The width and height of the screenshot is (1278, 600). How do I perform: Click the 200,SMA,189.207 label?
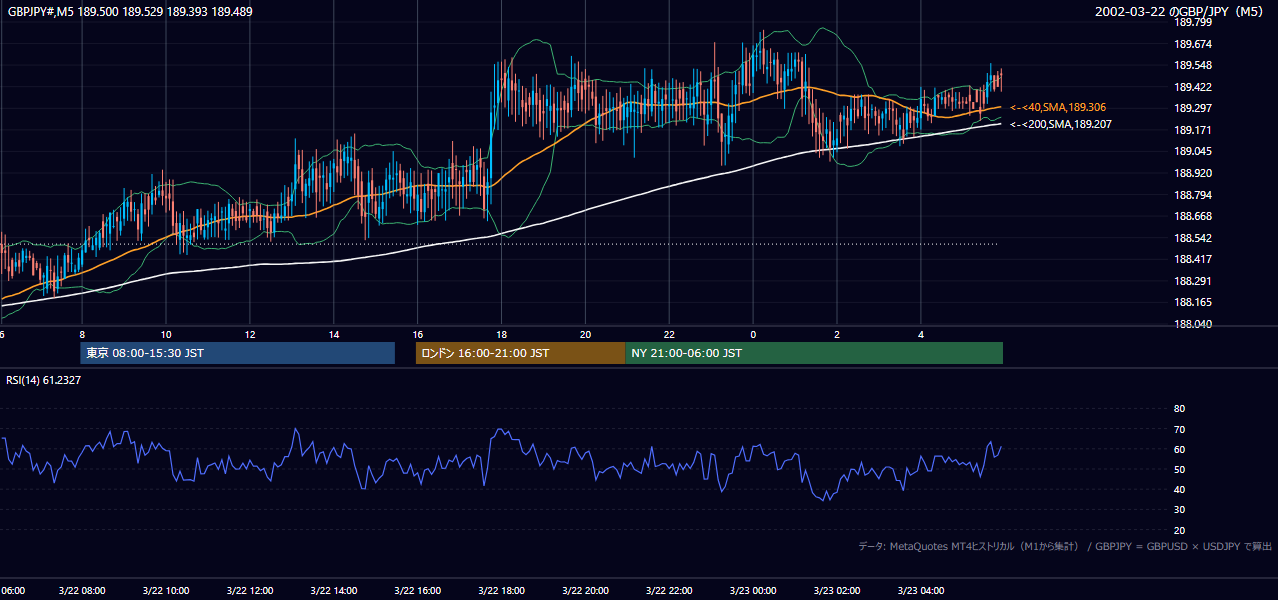click(1061, 125)
